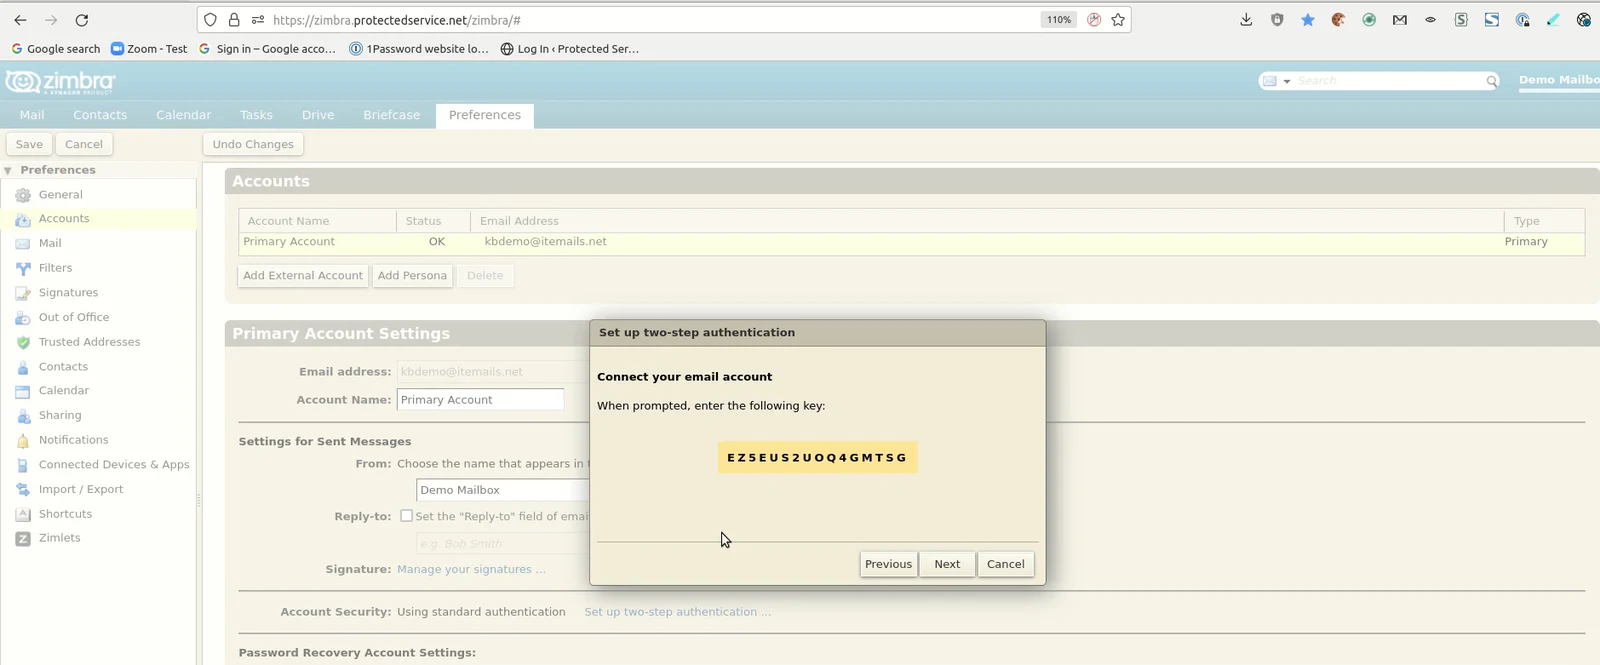1600x665 pixels.
Task: Open the Zoom - Test bookmark
Action: coord(149,49)
